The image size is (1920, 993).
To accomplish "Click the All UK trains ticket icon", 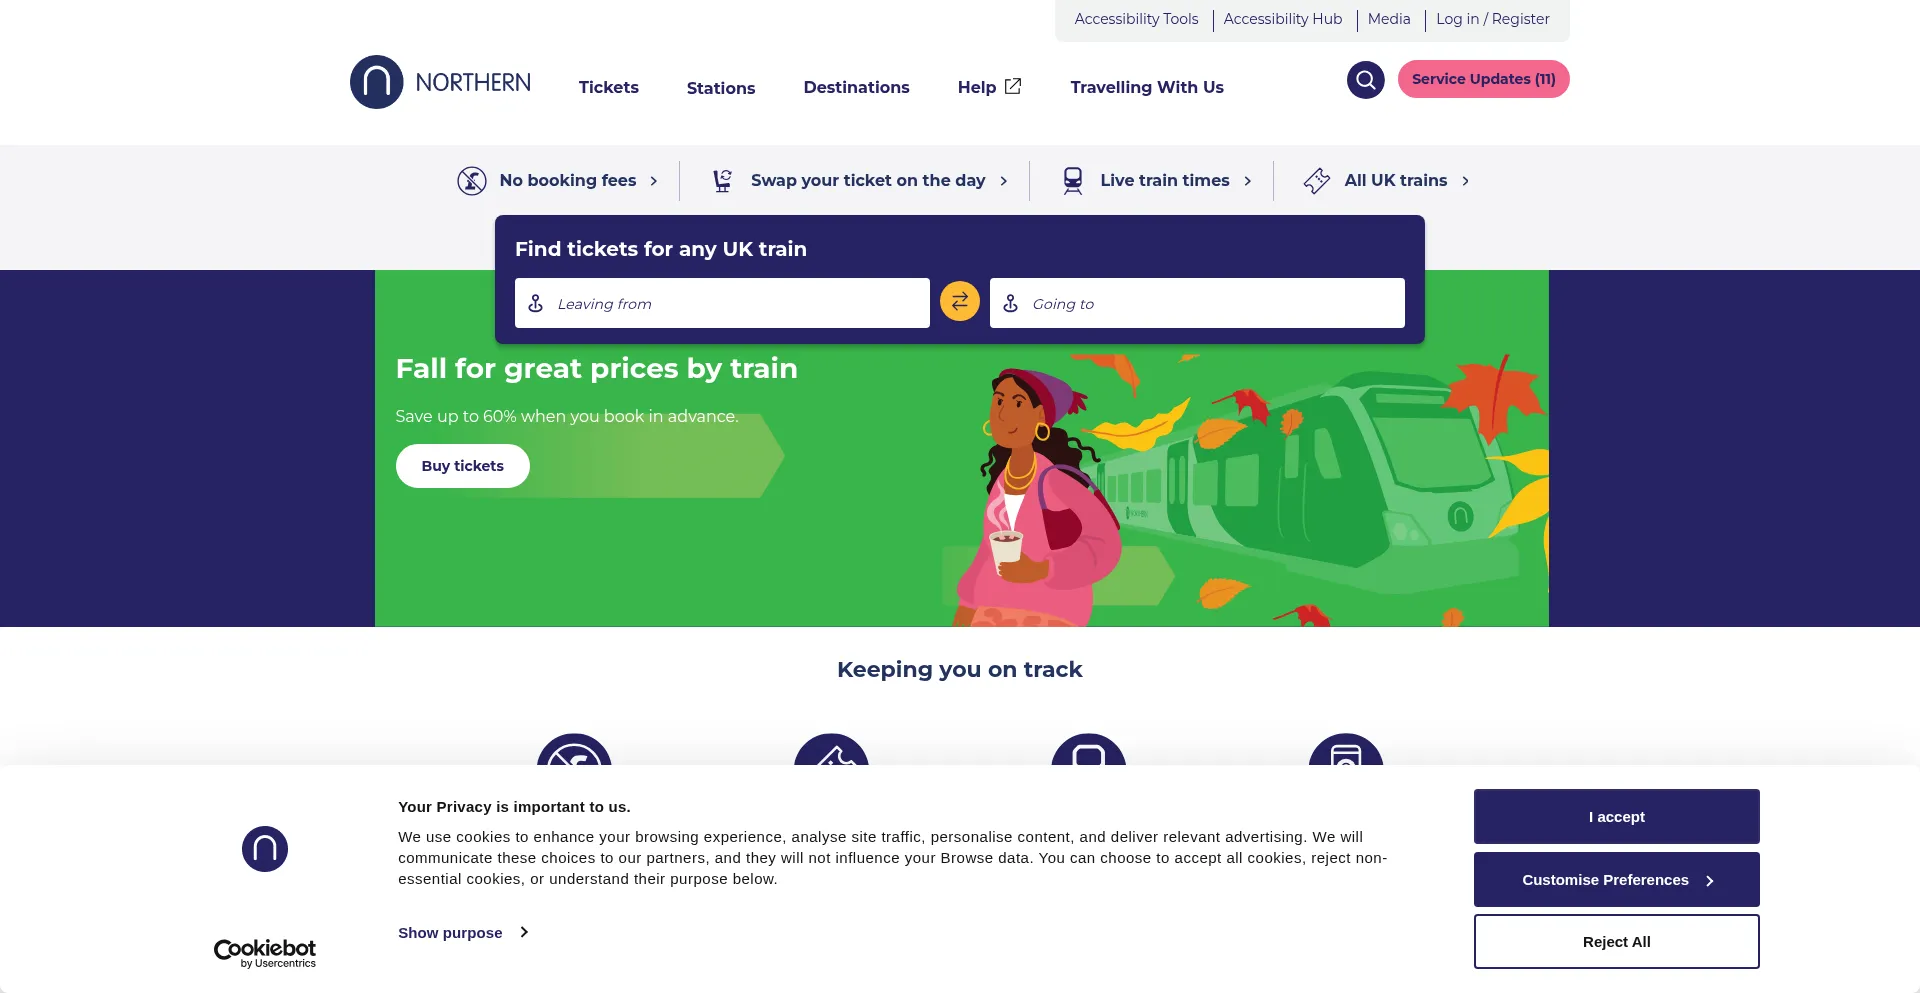I will [x=1316, y=181].
